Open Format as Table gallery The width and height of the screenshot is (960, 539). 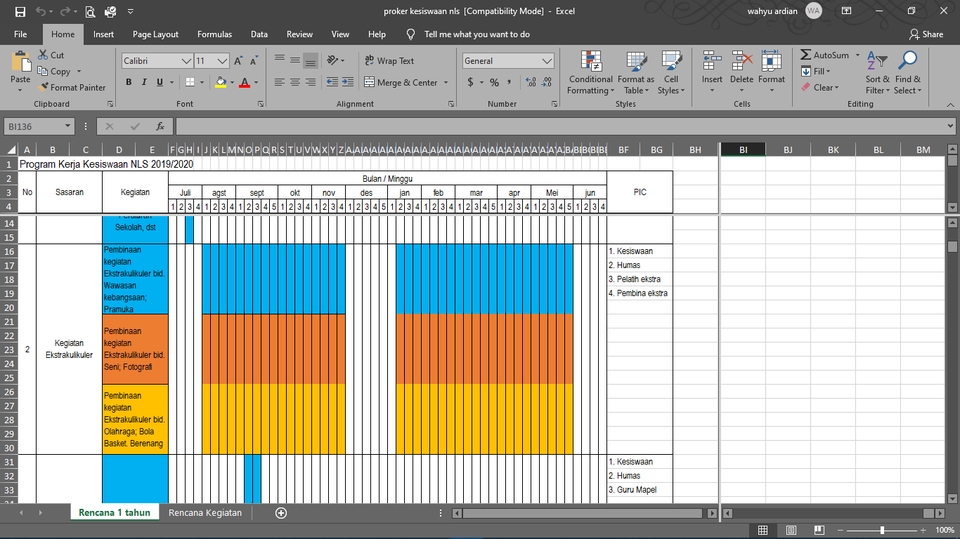click(636, 73)
